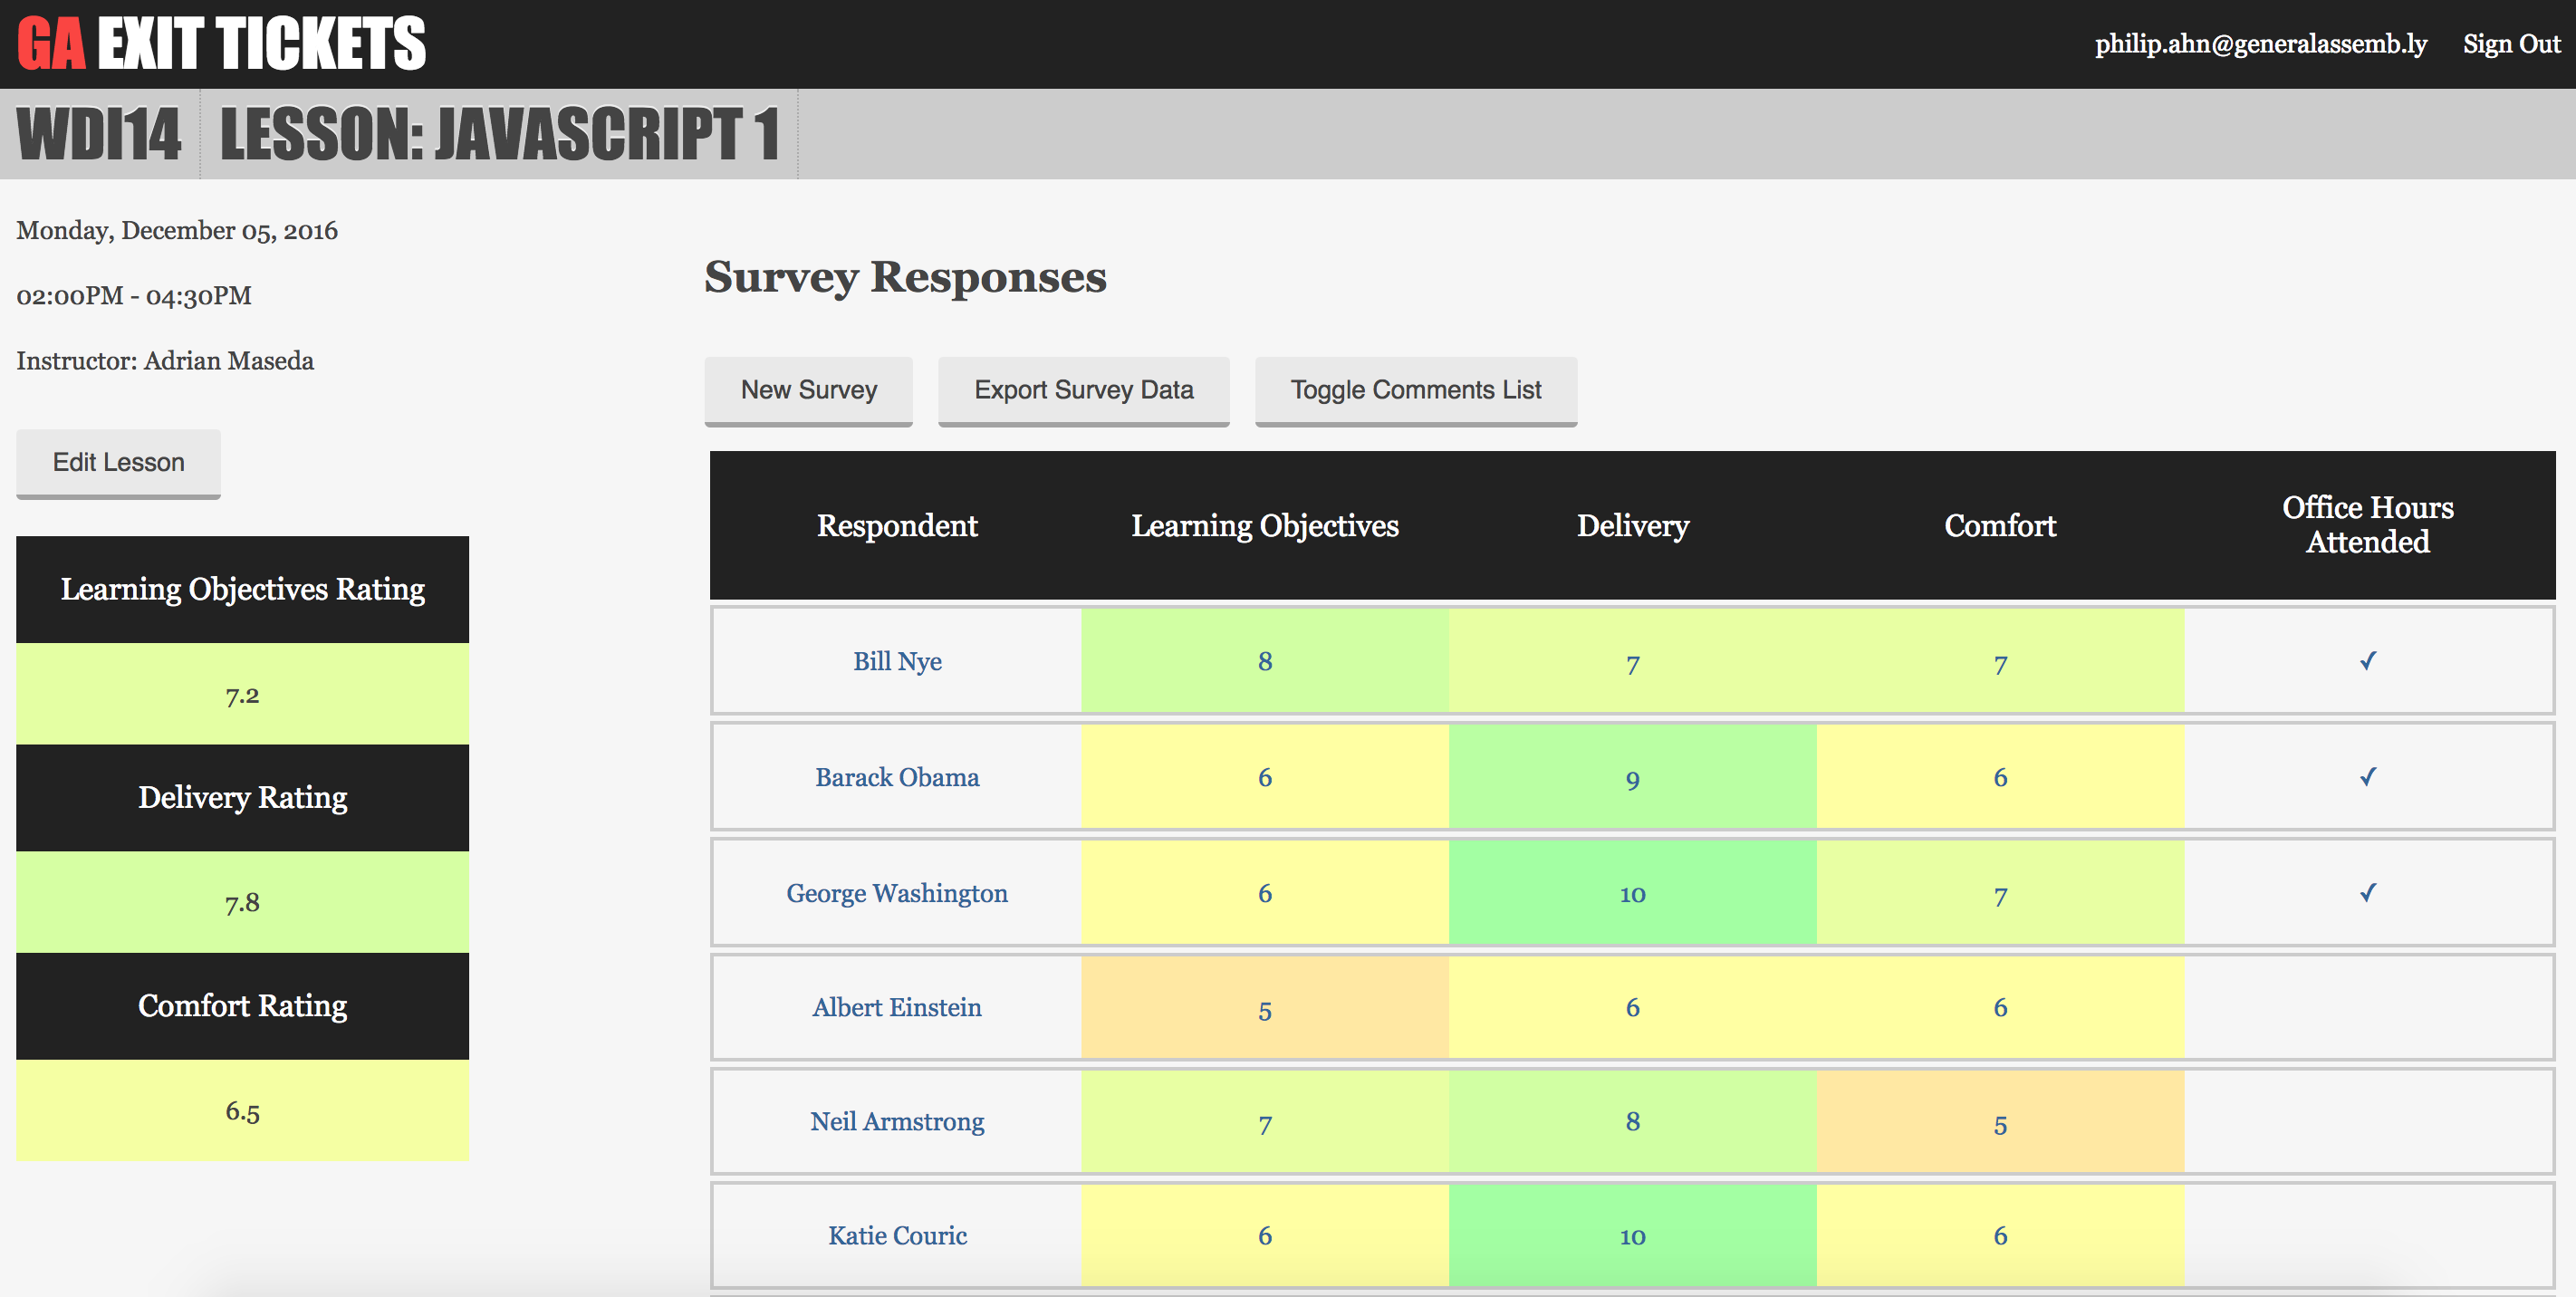Click Bill Nye's office hours checkmark

coord(2367,661)
